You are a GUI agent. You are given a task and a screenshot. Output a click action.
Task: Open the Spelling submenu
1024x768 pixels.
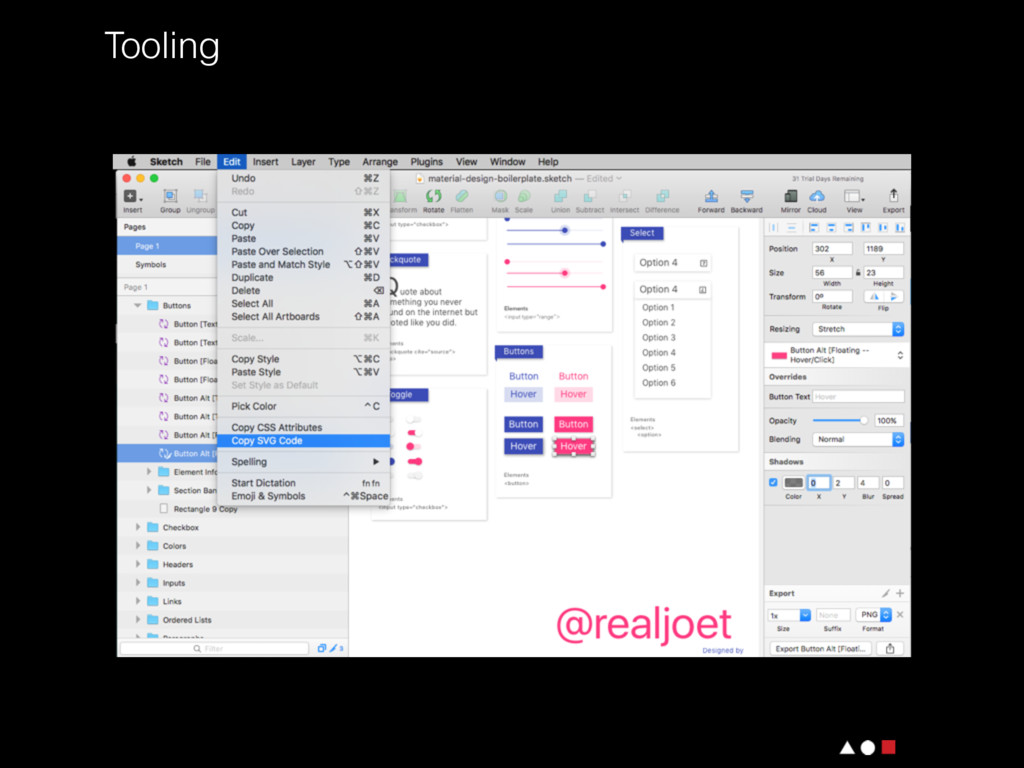pos(304,462)
